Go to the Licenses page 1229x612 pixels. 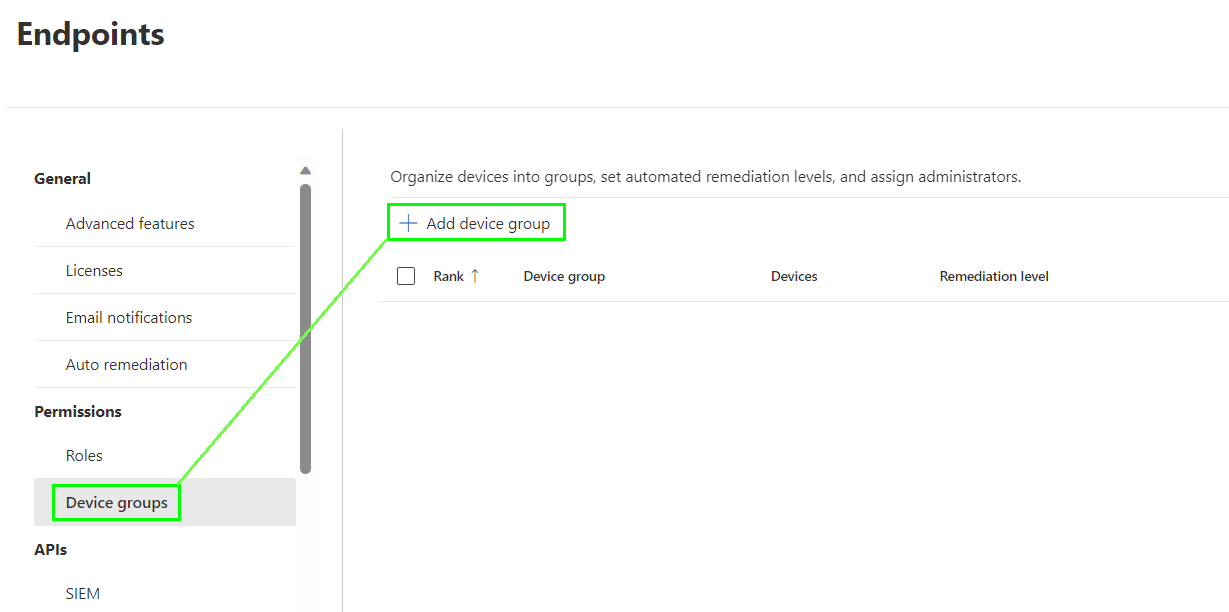[94, 271]
